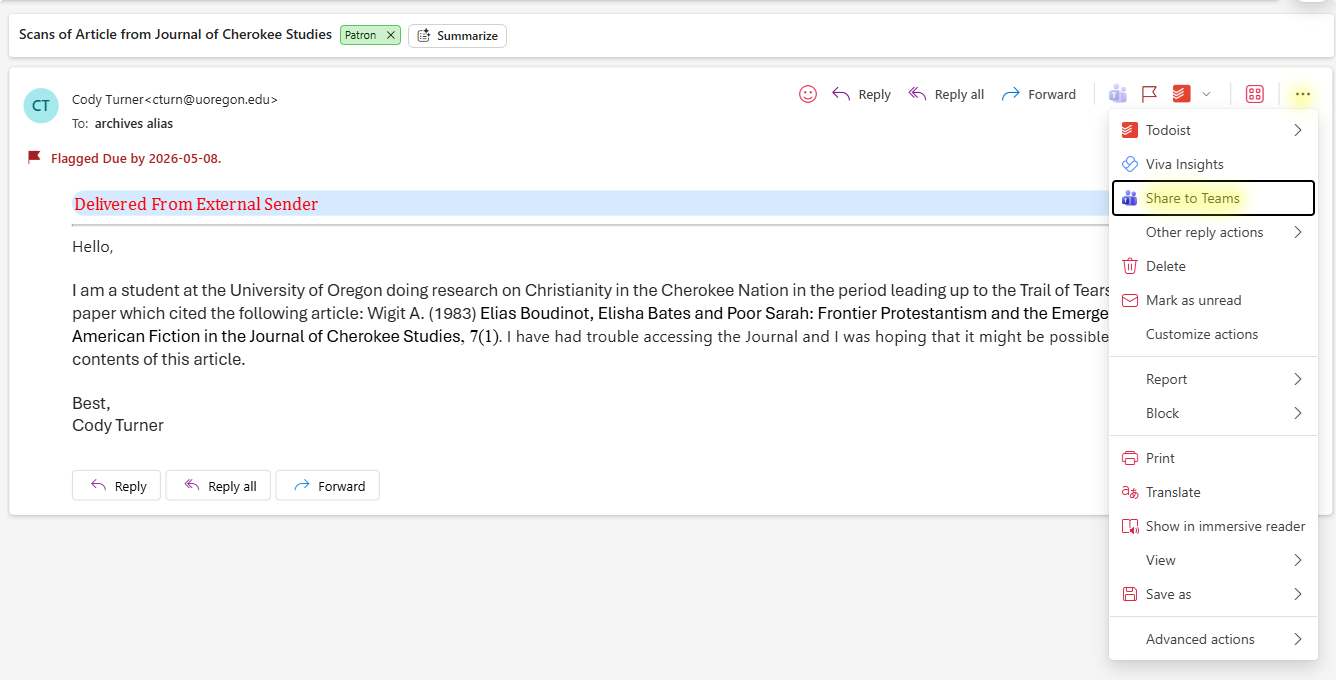The width and height of the screenshot is (1336, 680).
Task: Click the Teams icon in message toolbar
Action: point(1118,94)
